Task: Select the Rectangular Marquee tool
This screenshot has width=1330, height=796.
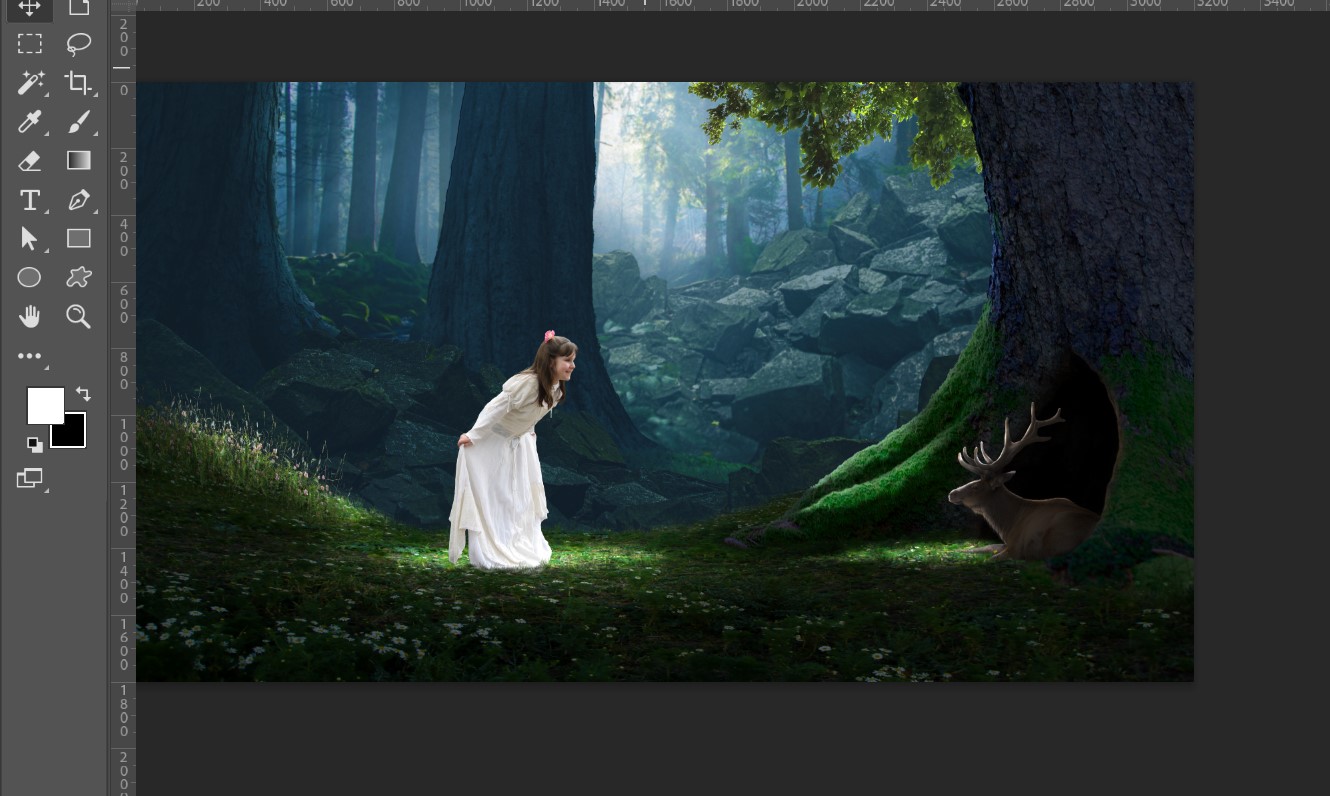Action: [30, 44]
